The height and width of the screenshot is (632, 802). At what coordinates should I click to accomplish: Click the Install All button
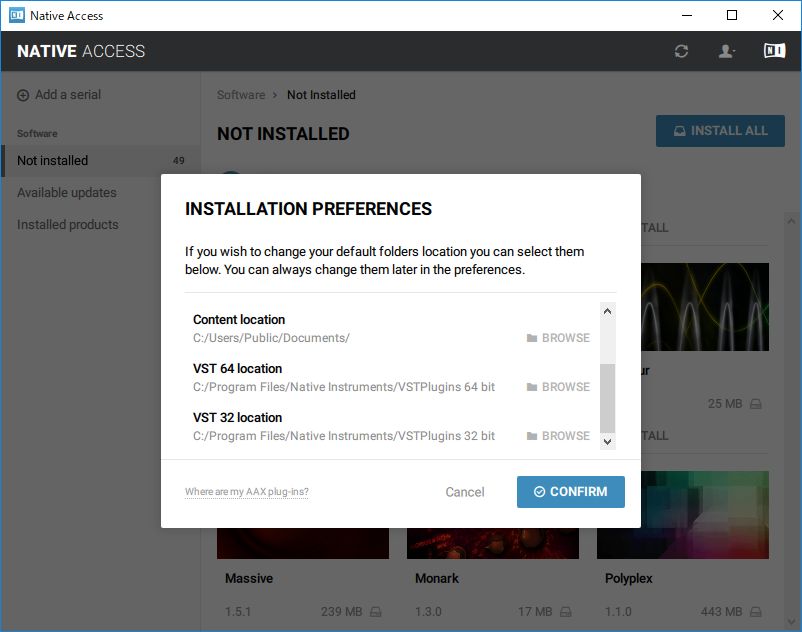coord(720,131)
